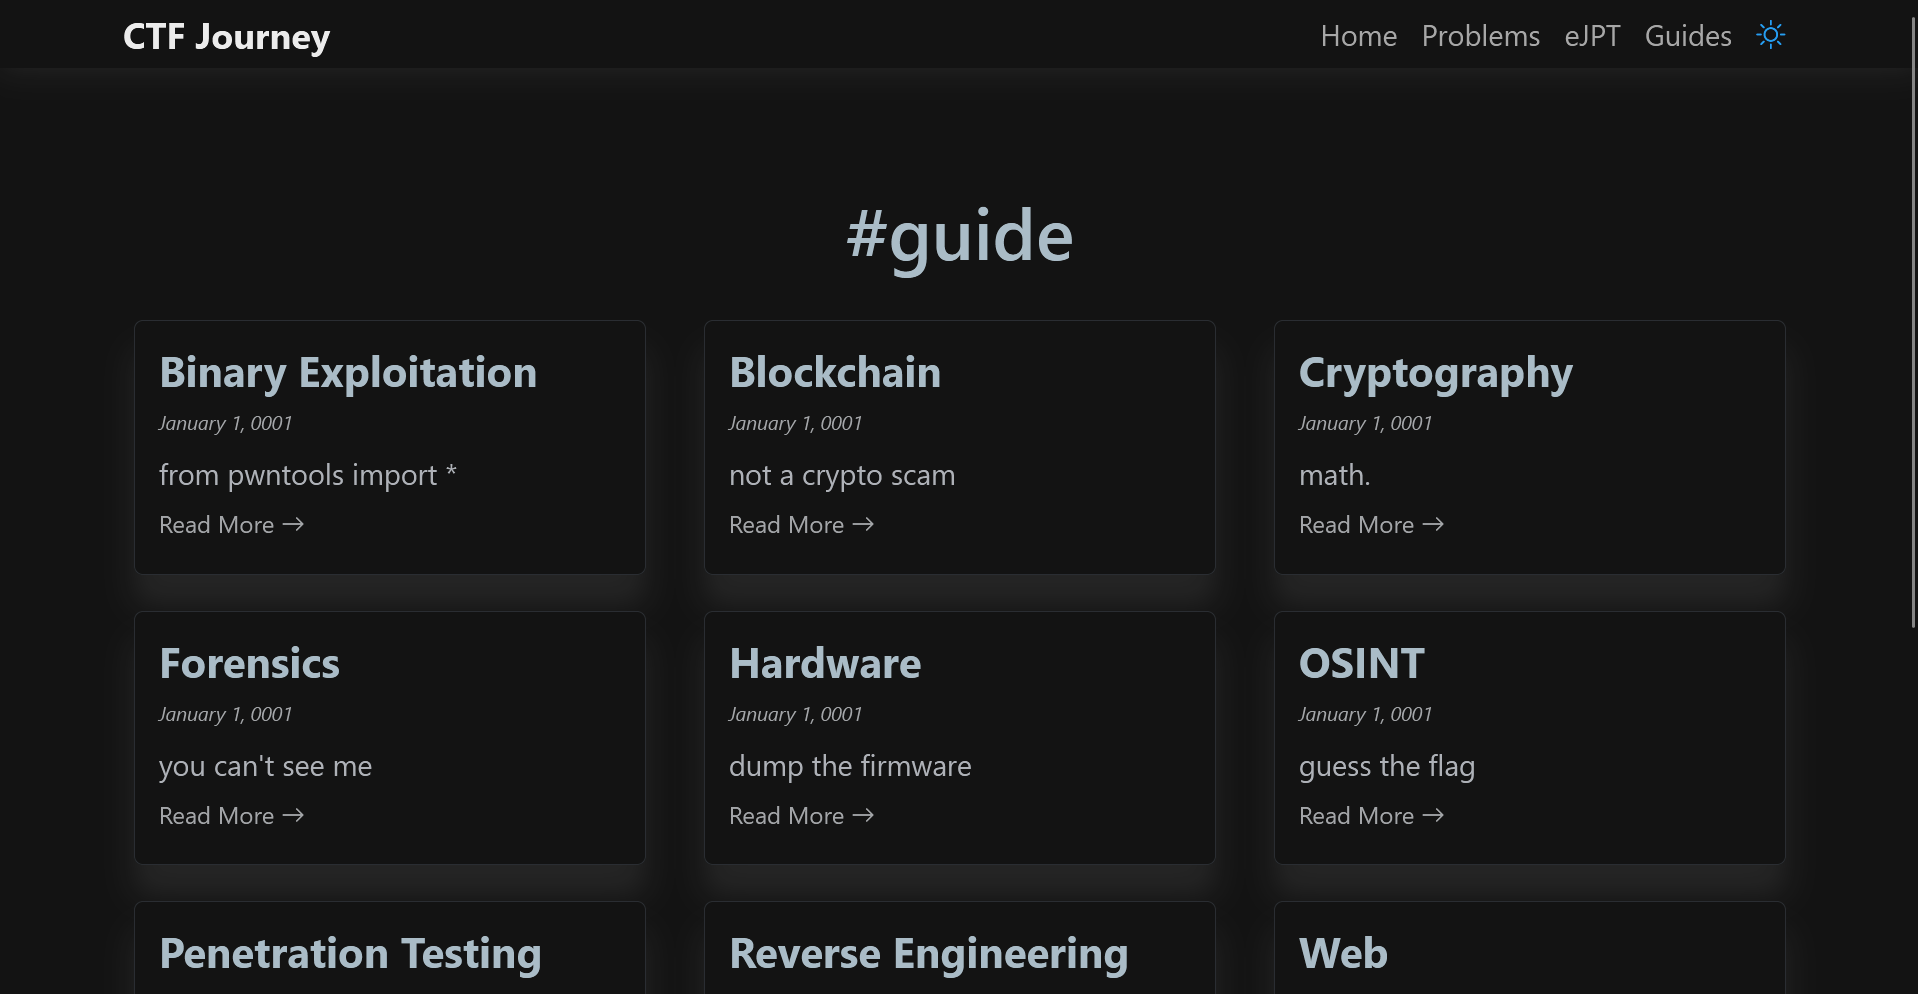Screen dimensions: 1918x994
Task: Open the OSINT guide title
Action: (x=1361, y=663)
